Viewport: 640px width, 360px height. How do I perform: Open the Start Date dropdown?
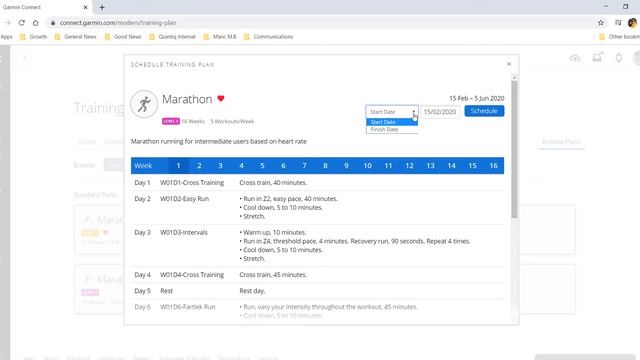(392, 112)
